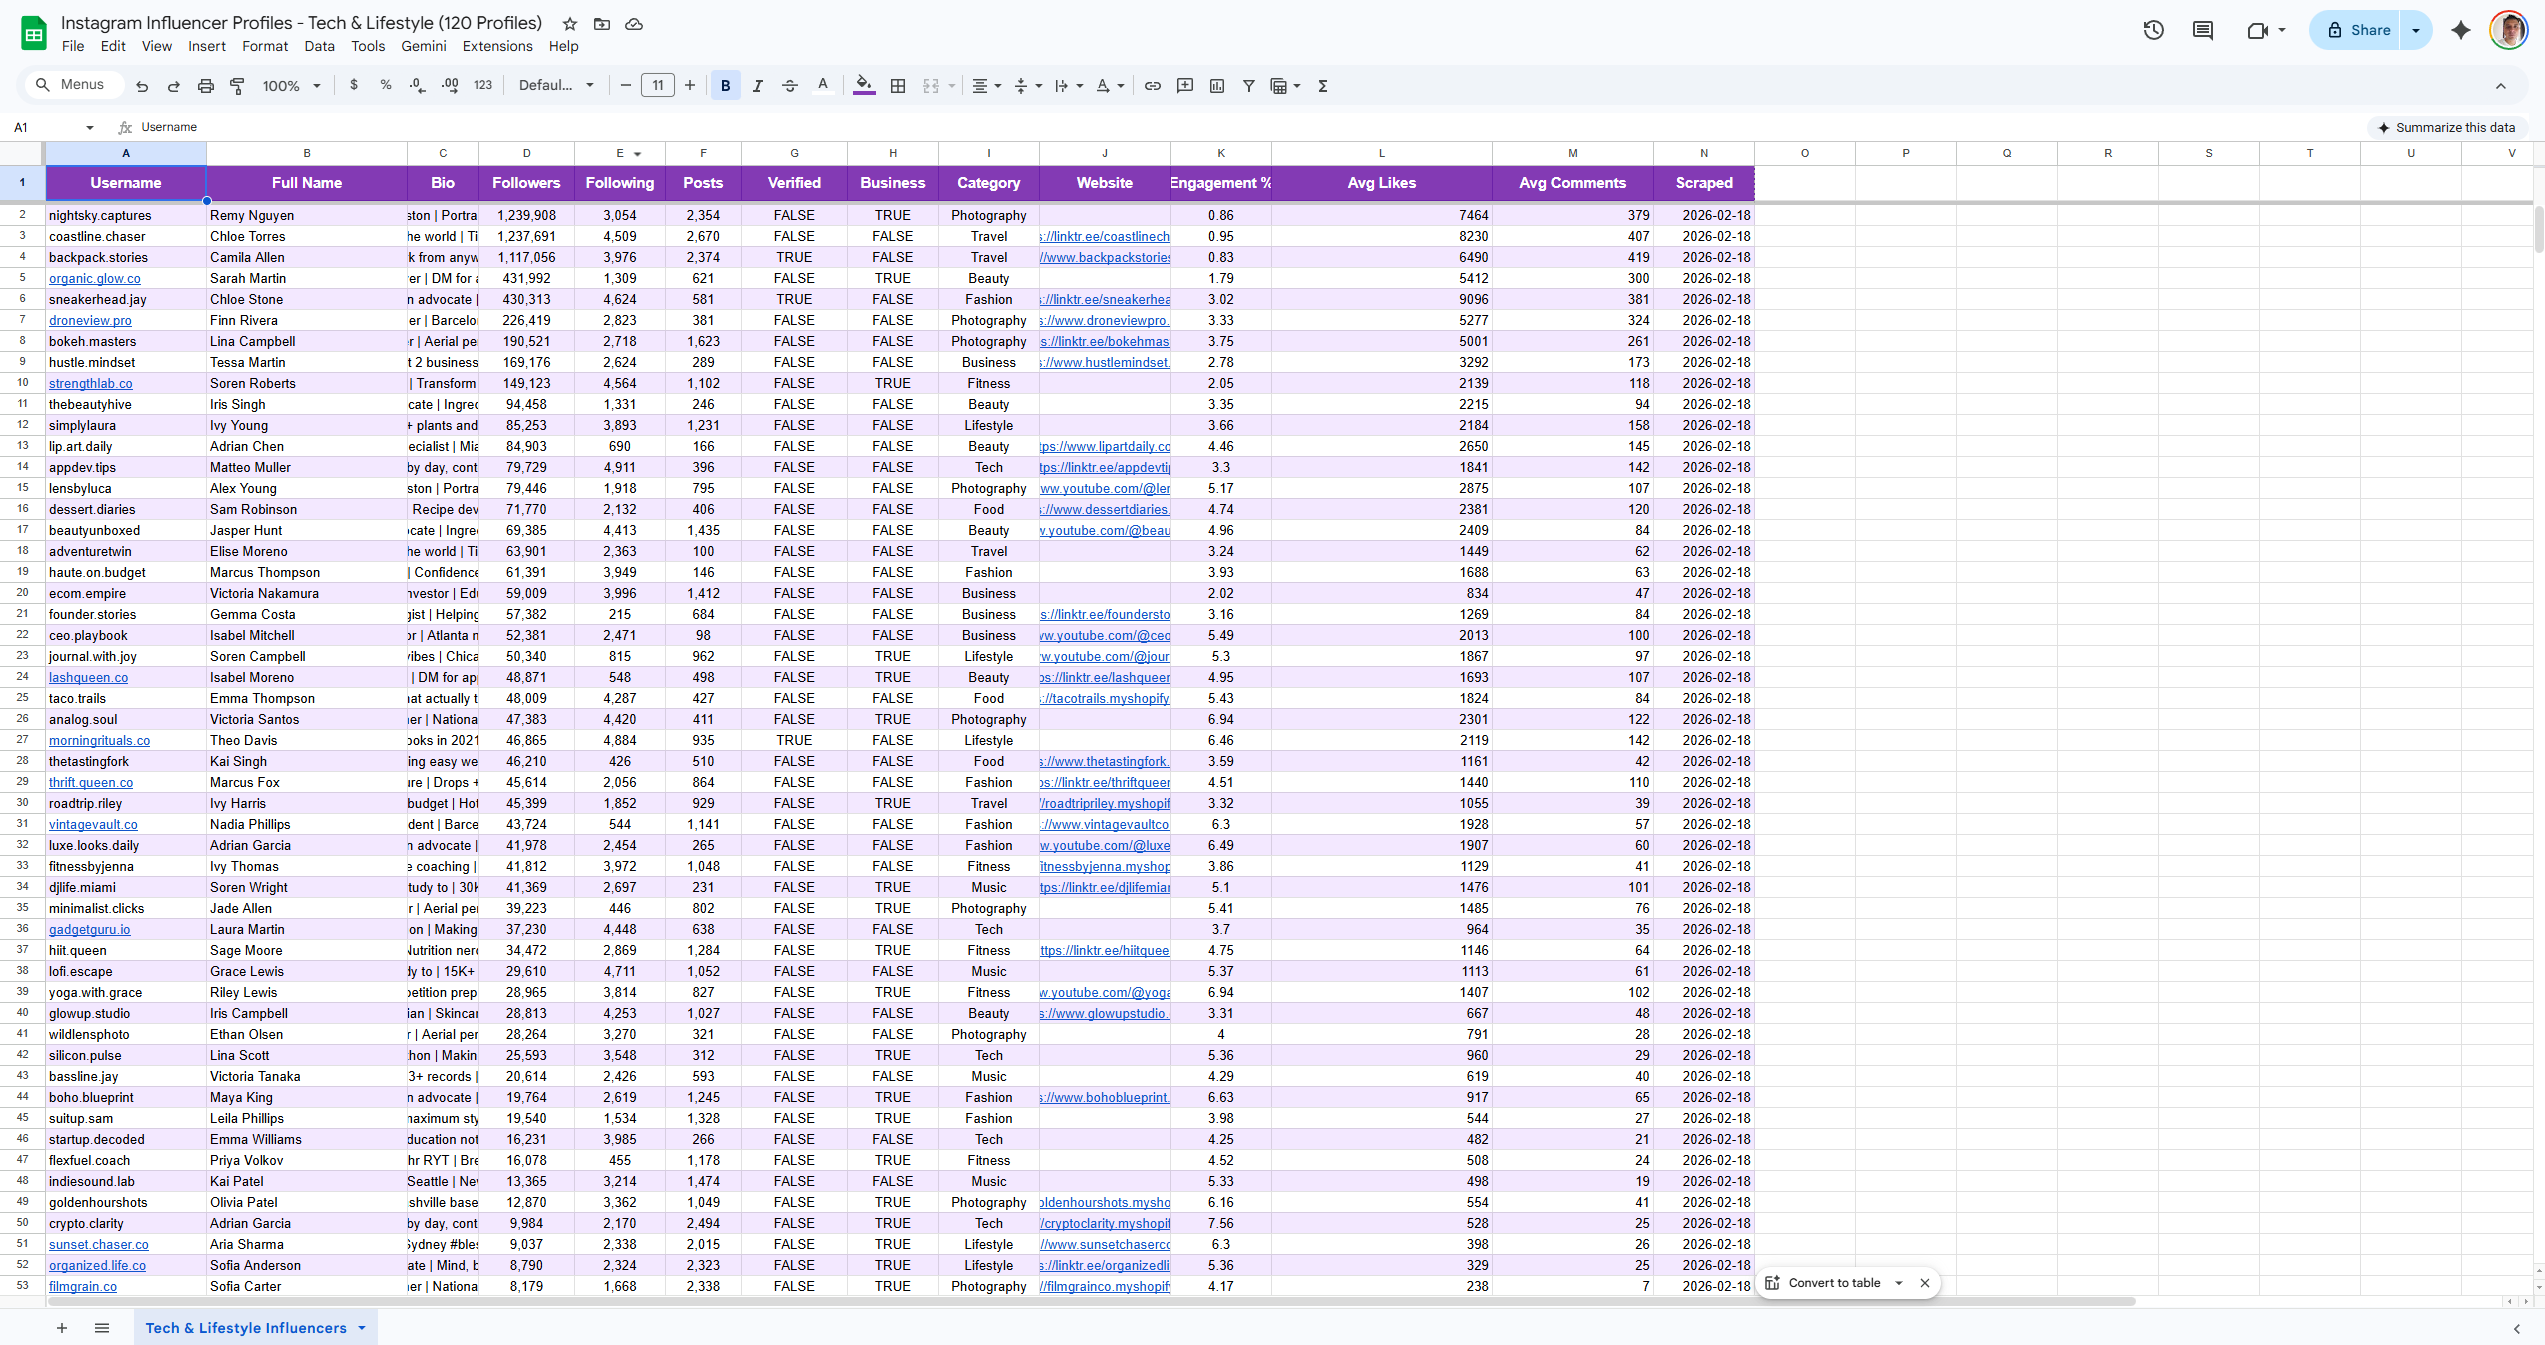Open the Functions (sum) menu
The height and width of the screenshot is (1345, 2545).
[x=1322, y=86]
